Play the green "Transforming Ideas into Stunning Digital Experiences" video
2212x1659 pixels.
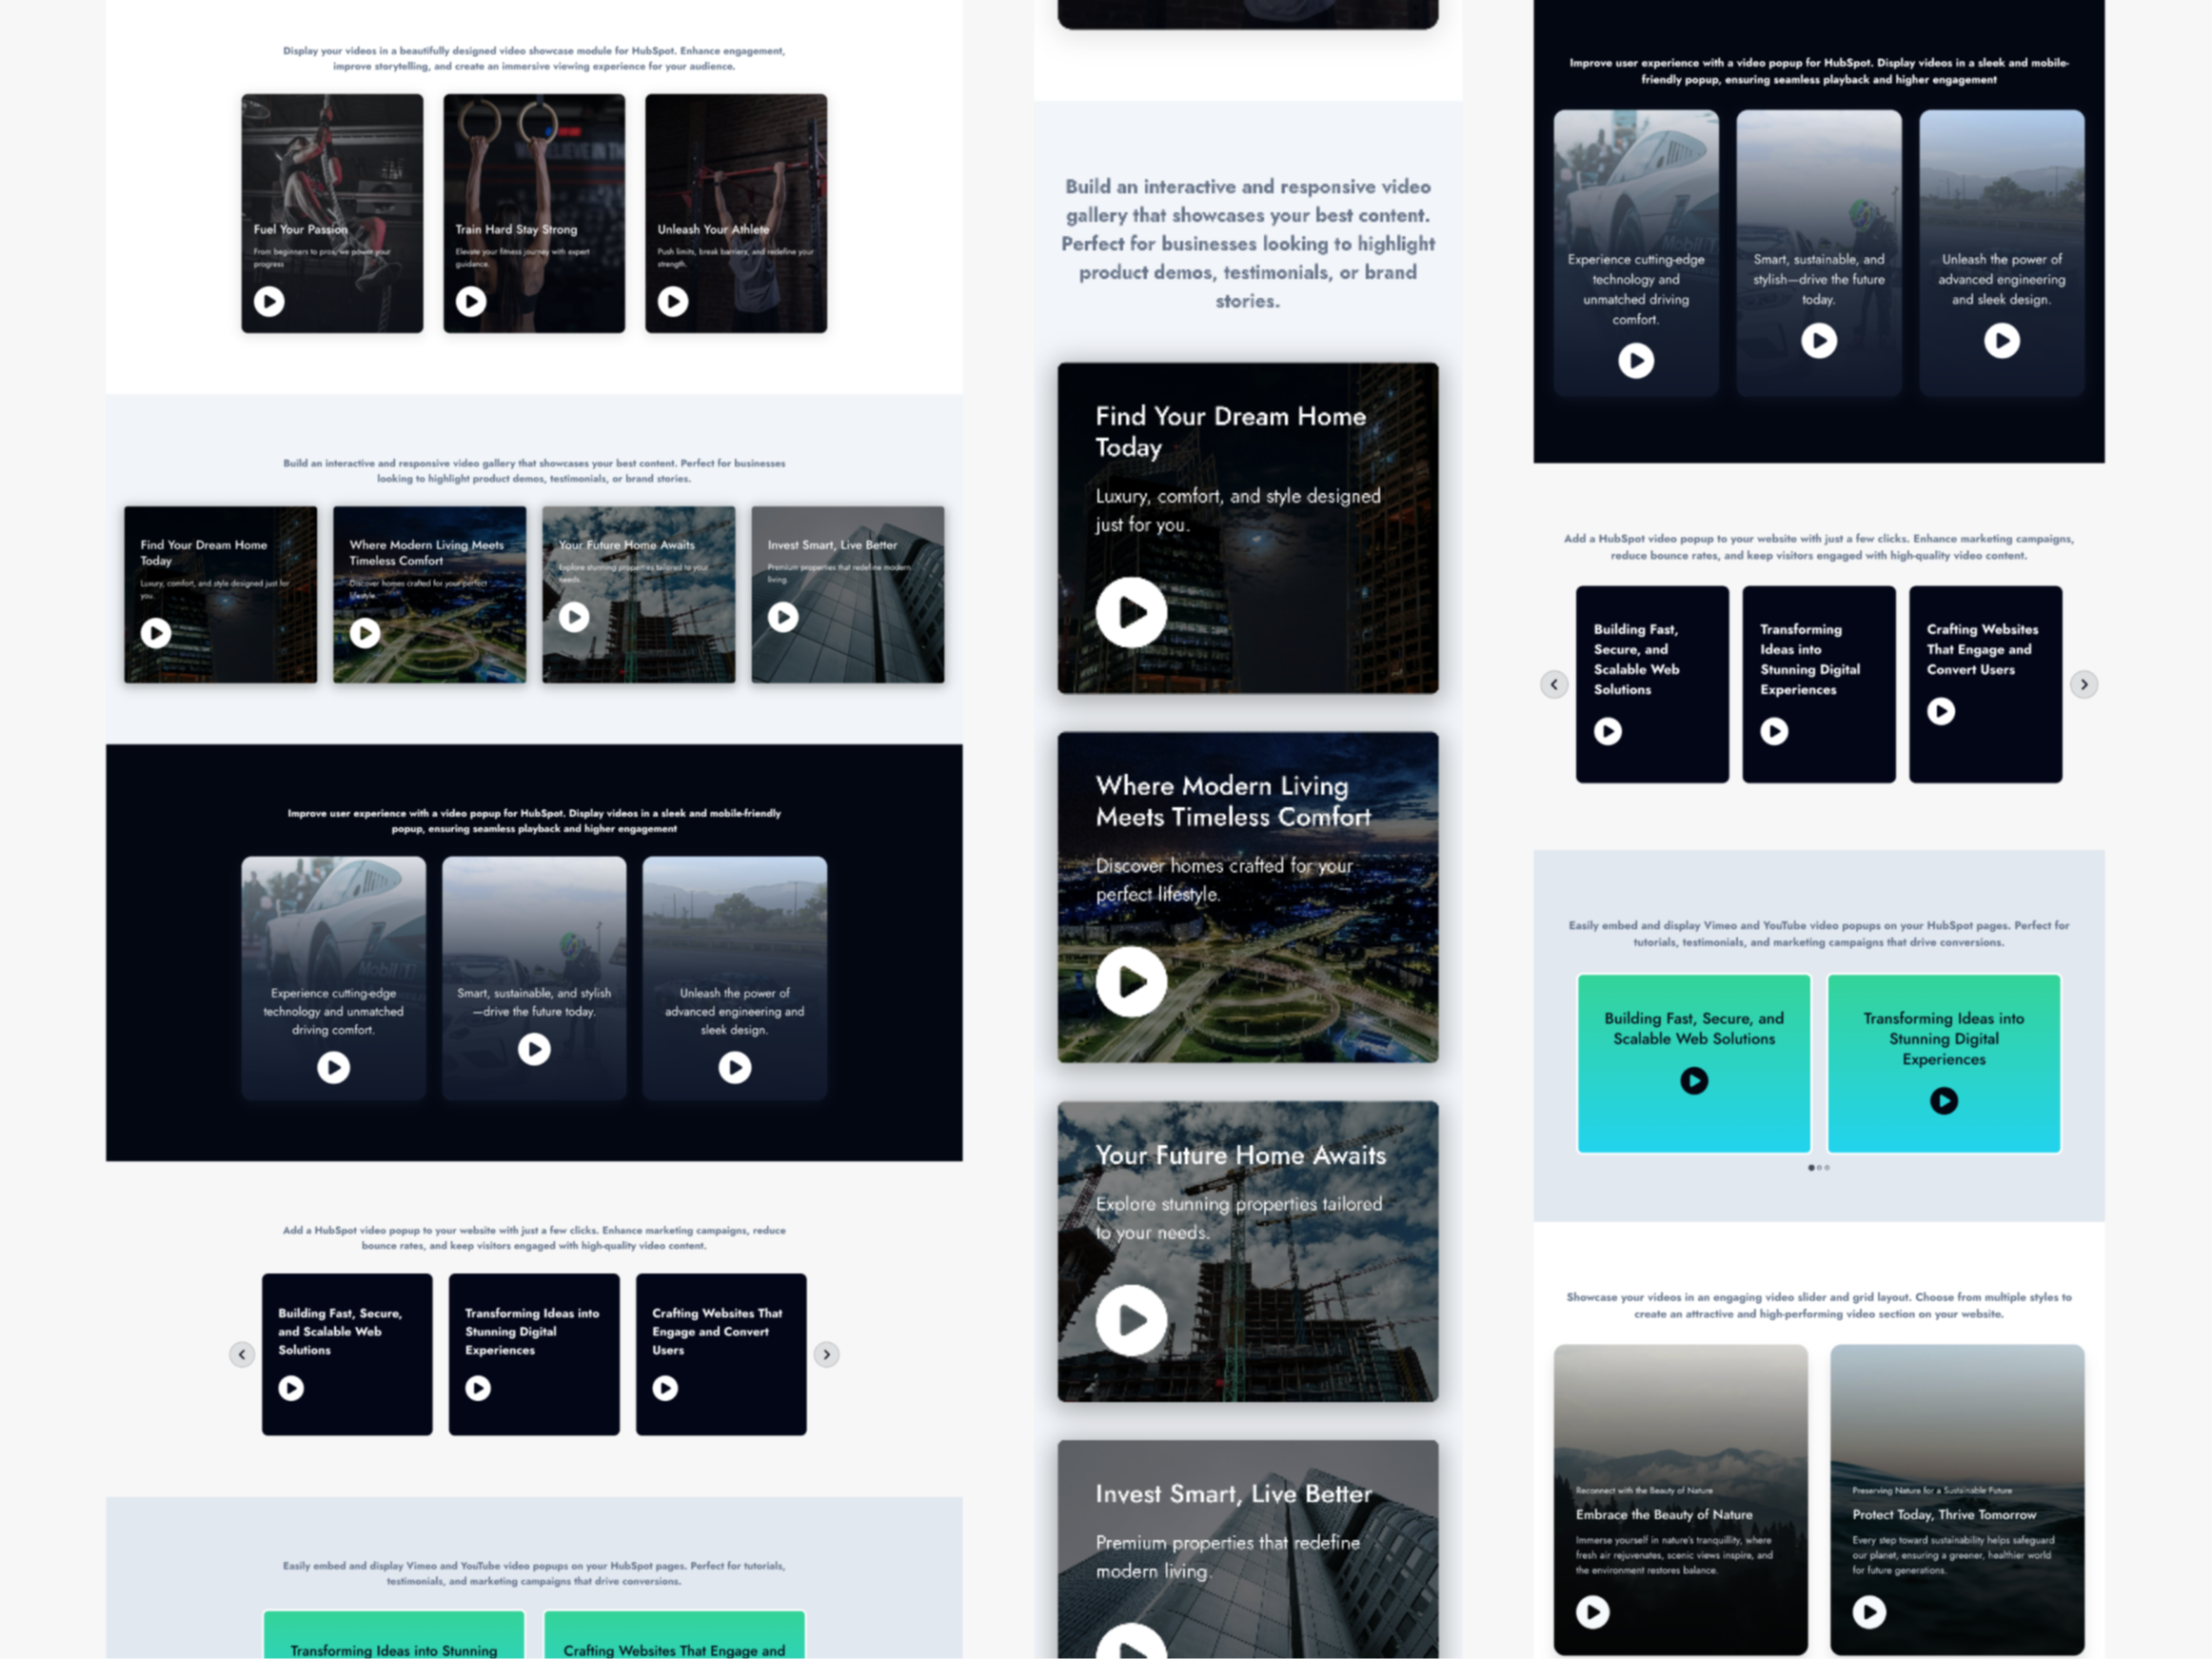1943,1101
